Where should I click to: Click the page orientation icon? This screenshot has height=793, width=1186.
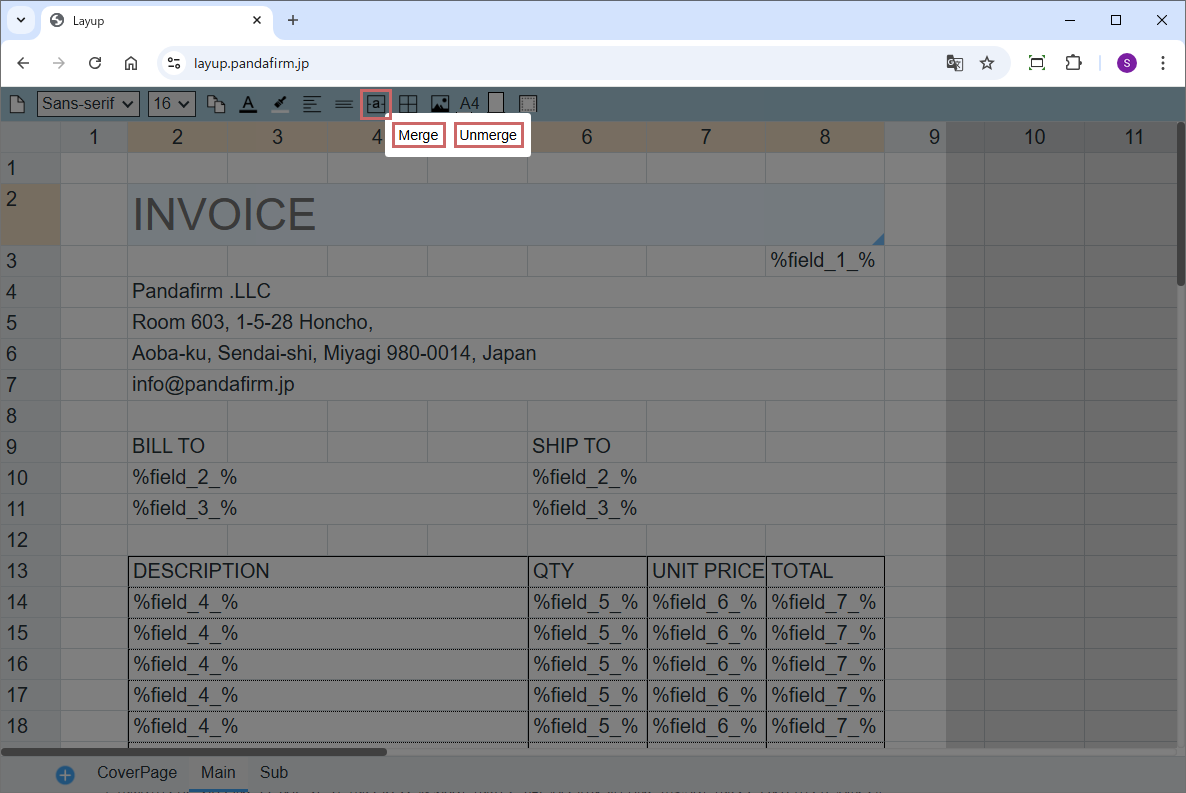tap(496, 104)
